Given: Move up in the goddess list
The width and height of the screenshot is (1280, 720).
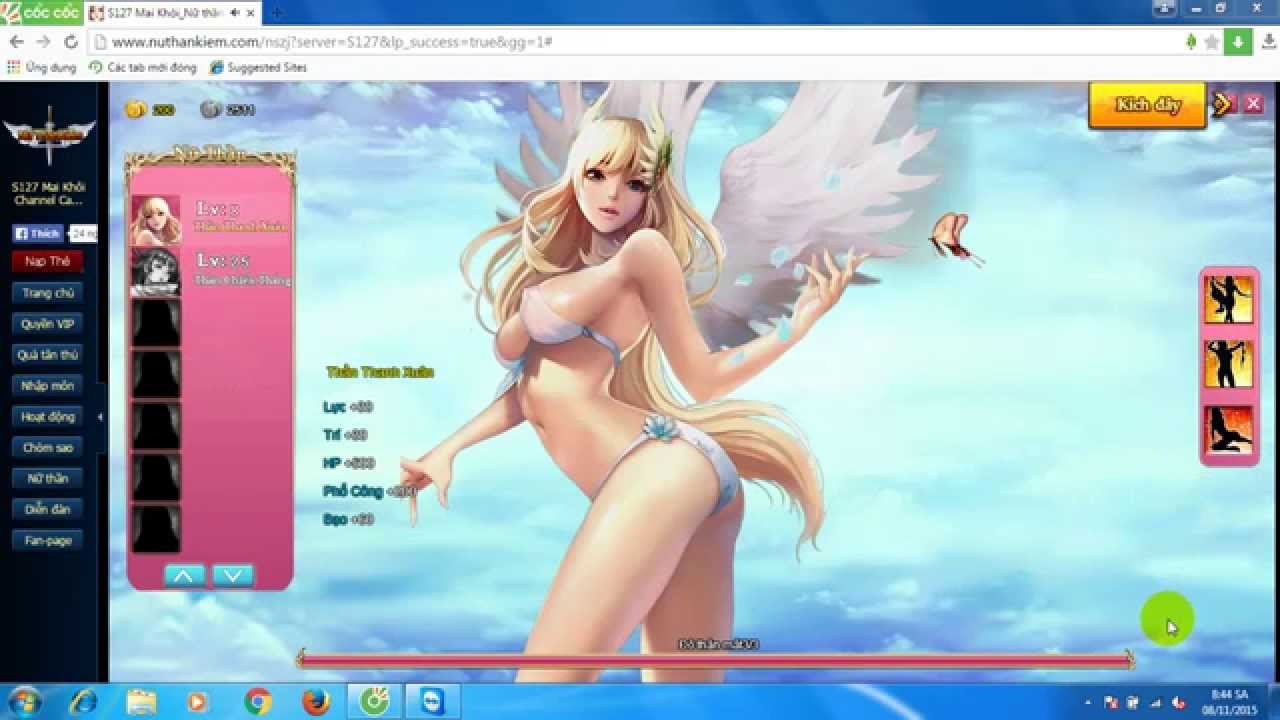Looking at the screenshot, I should coord(185,575).
